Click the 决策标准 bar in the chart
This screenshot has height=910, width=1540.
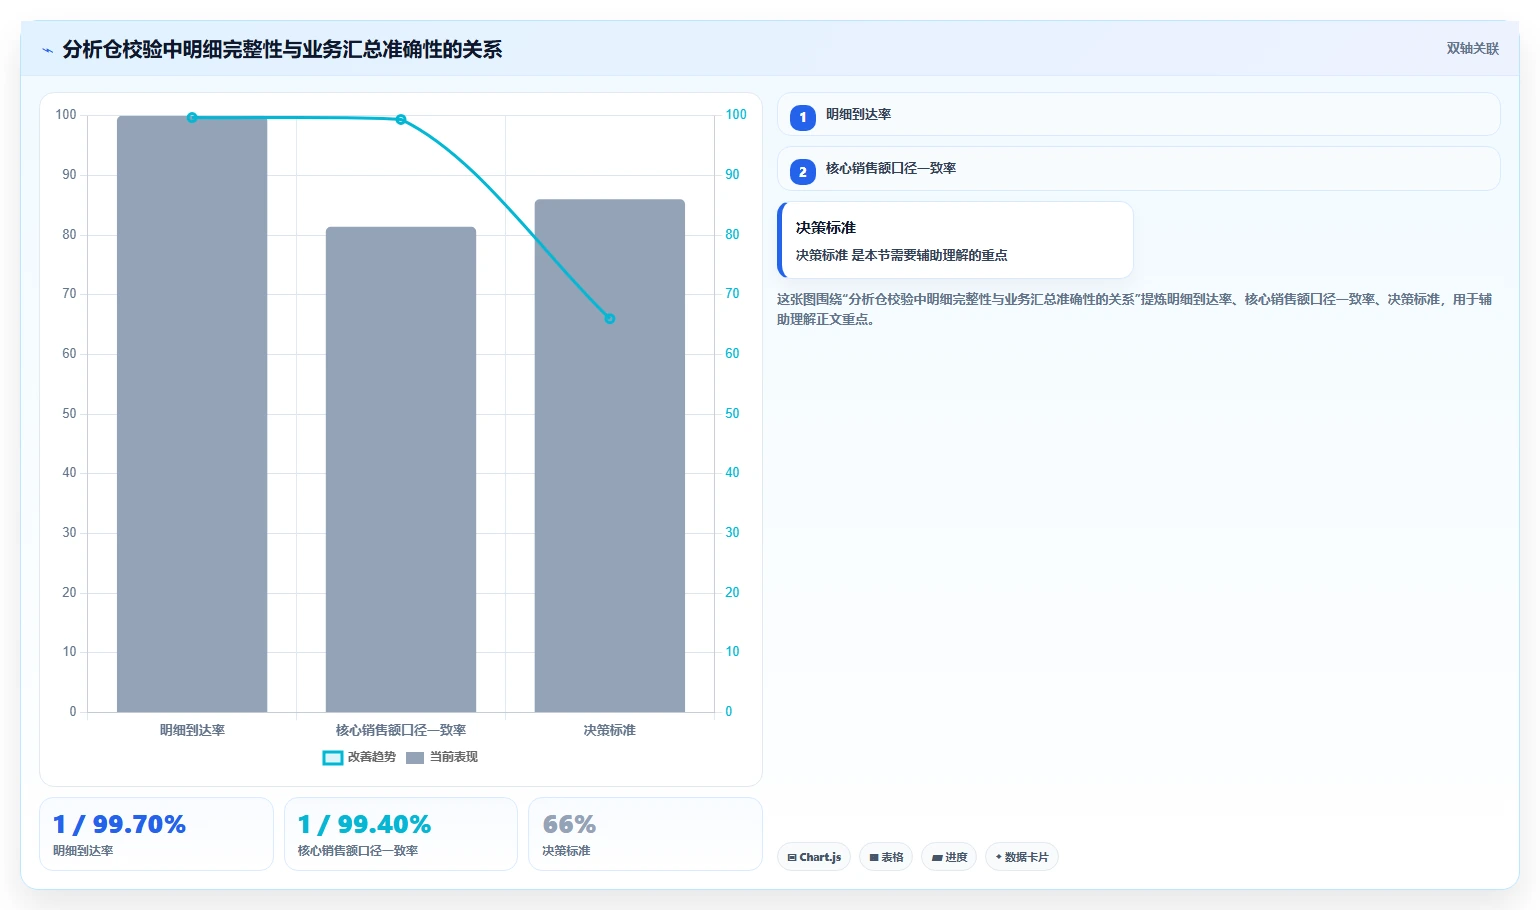click(610, 456)
